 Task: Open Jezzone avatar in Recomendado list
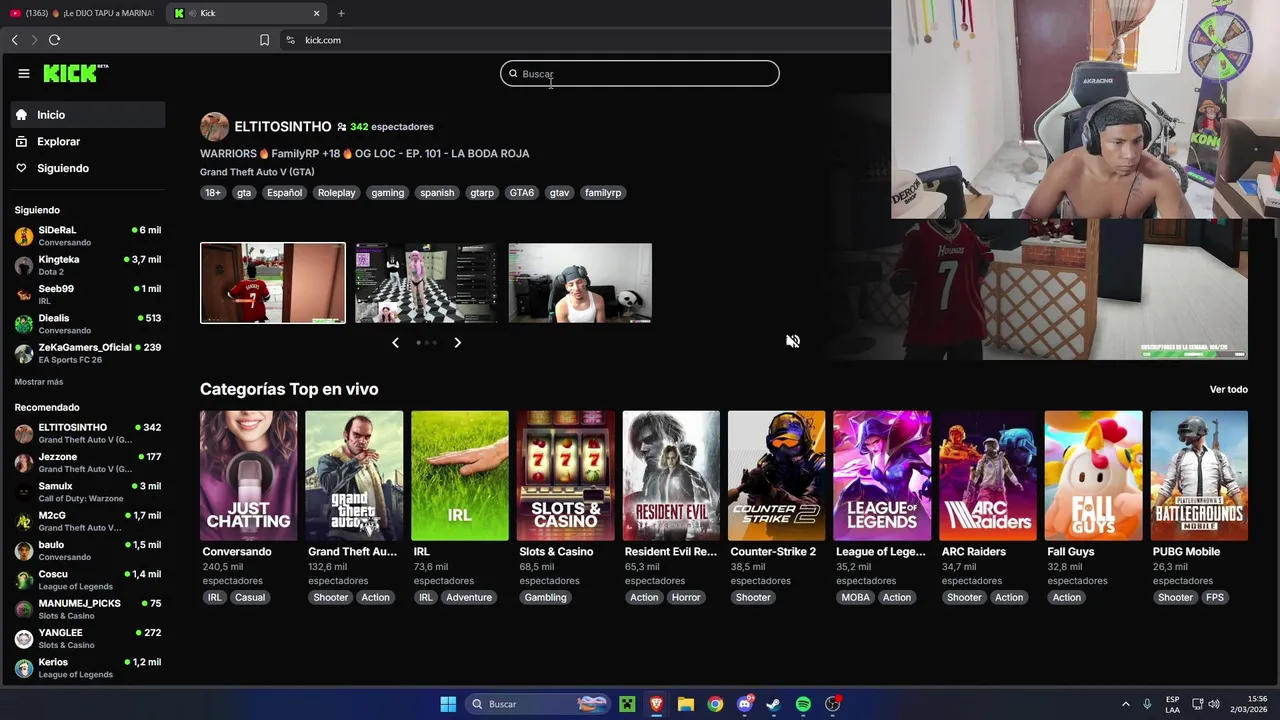(24, 463)
